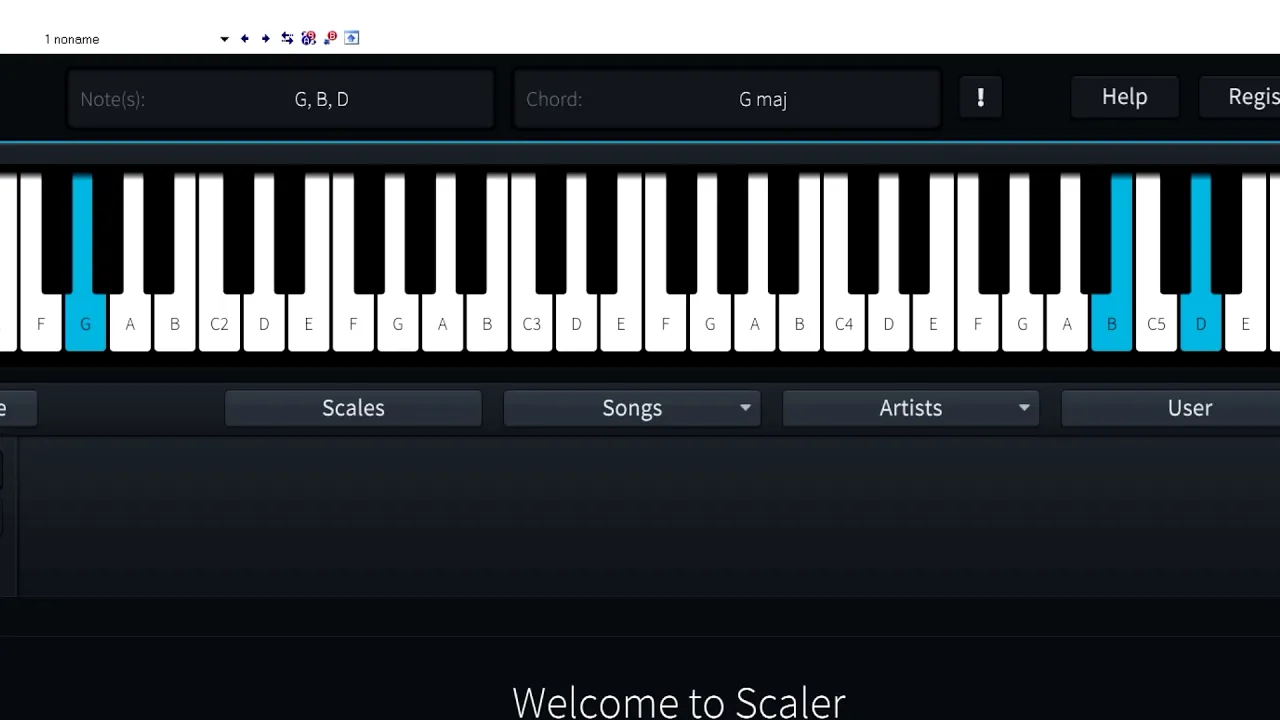Viewport: 1280px width, 720px height.
Task: Play the G key in the C2 octave
Action: point(398,324)
